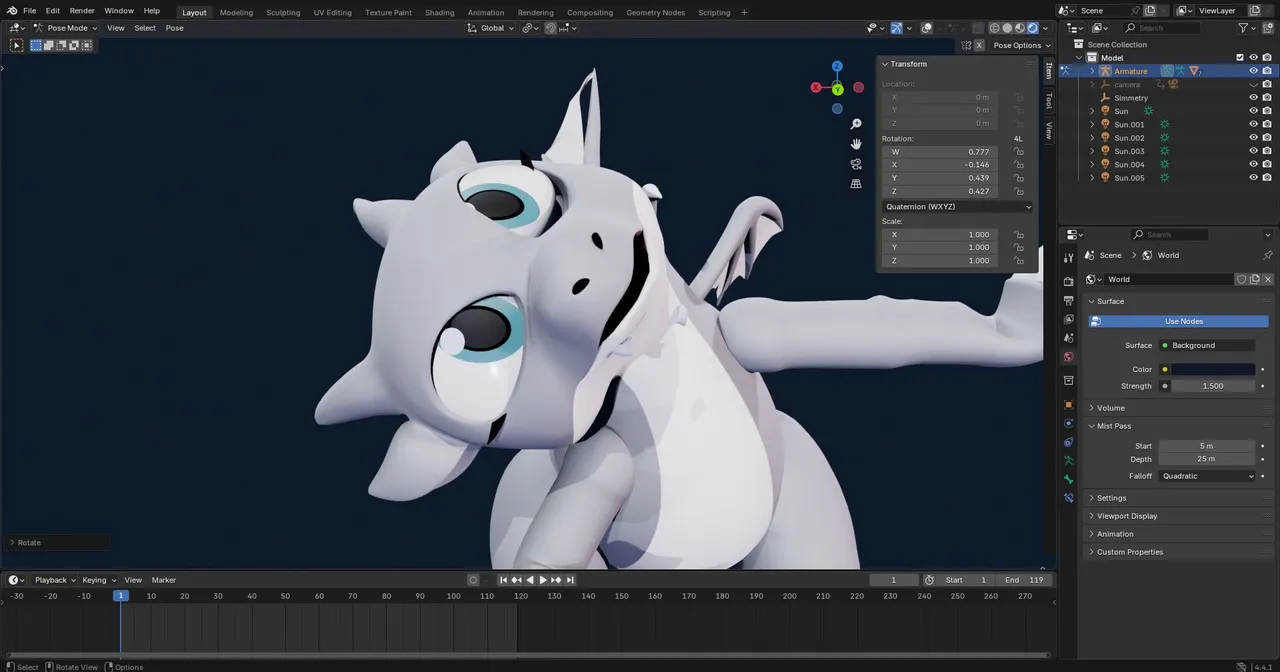This screenshot has width=1280, height=672.
Task: Open the Render menu
Action: click(x=82, y=10)
